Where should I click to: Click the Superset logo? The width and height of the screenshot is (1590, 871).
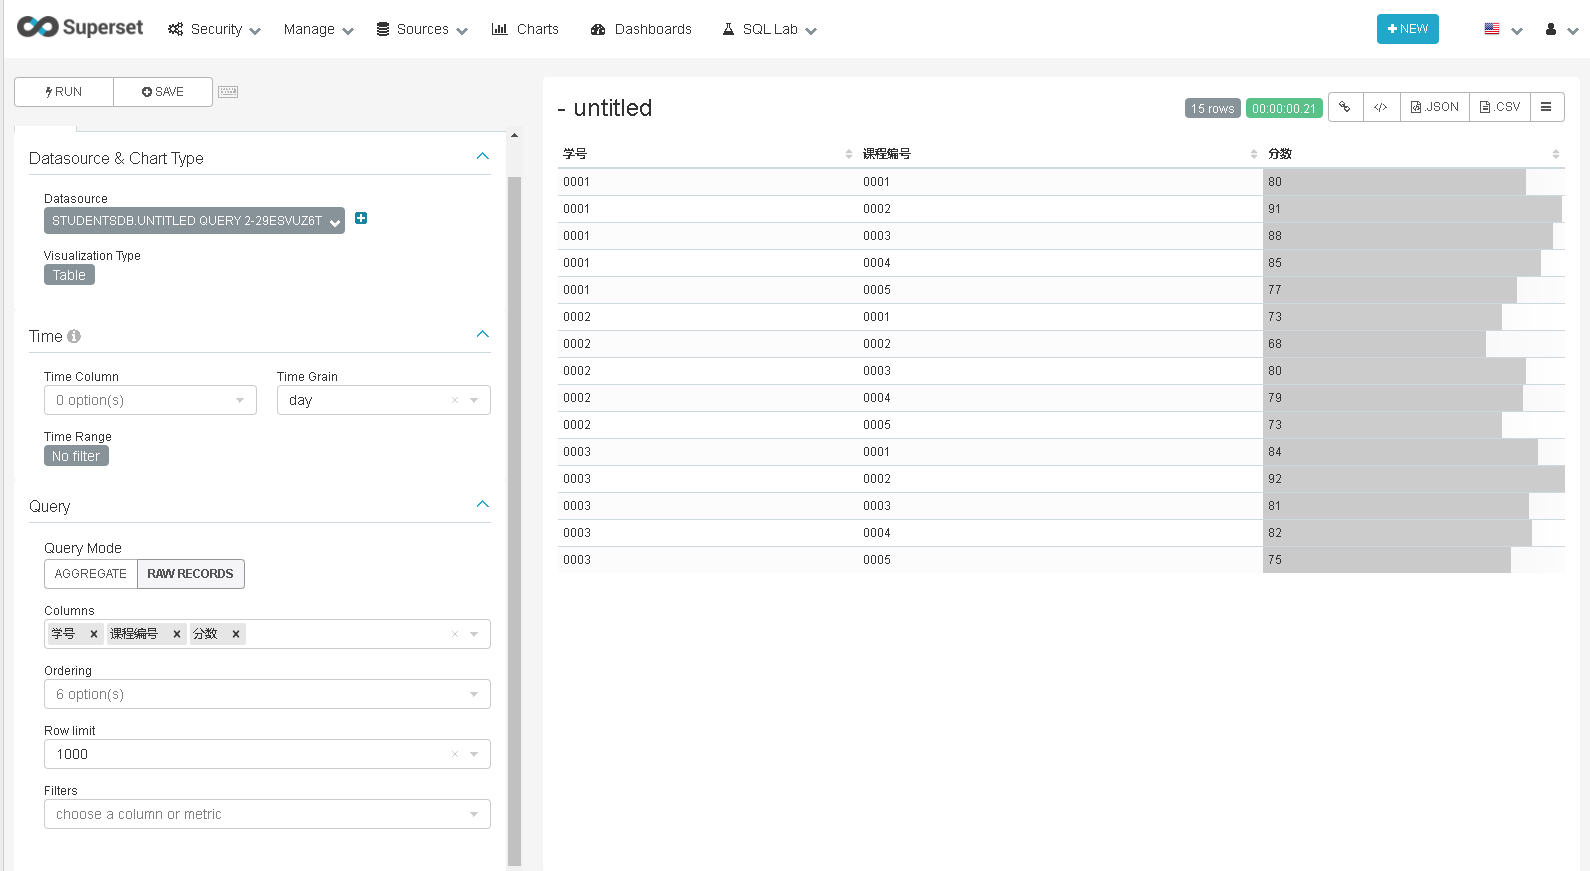(x=80, y=28)
